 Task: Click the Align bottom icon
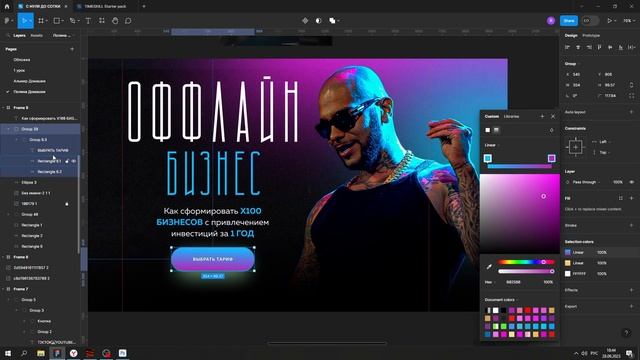(x=620, y=47)
